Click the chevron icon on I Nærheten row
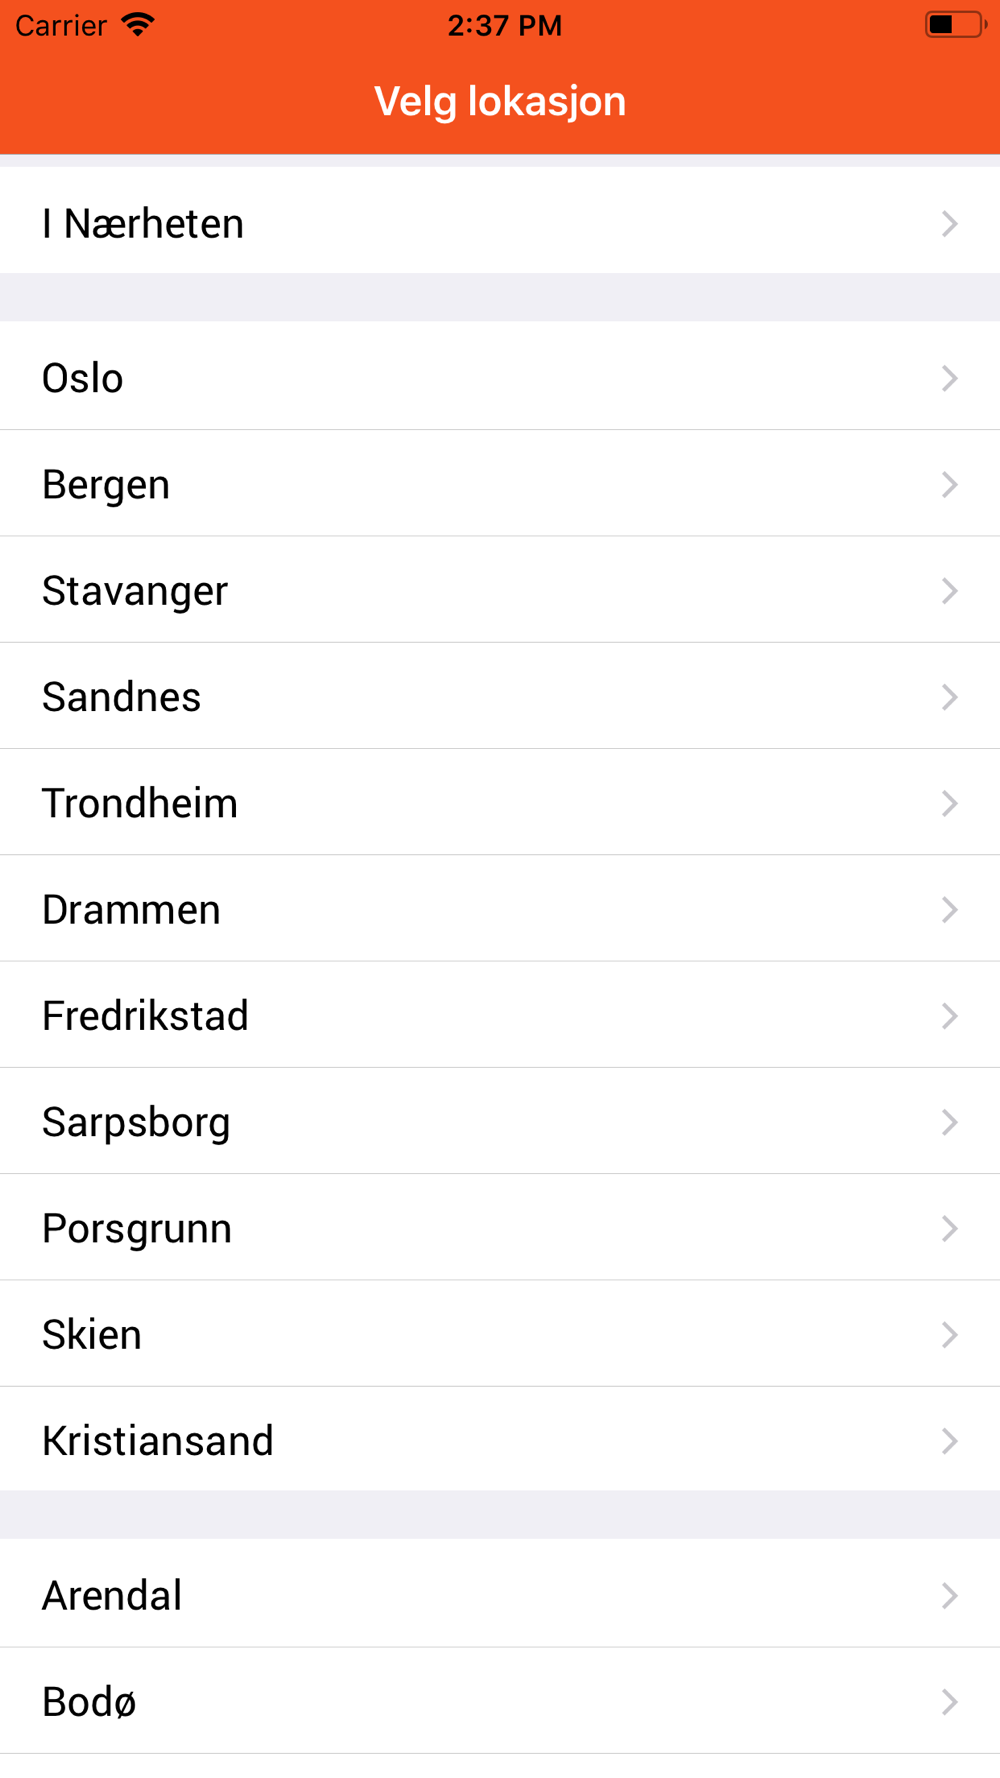Viewport: 1000px width, 1778px height. pos(949,224)
